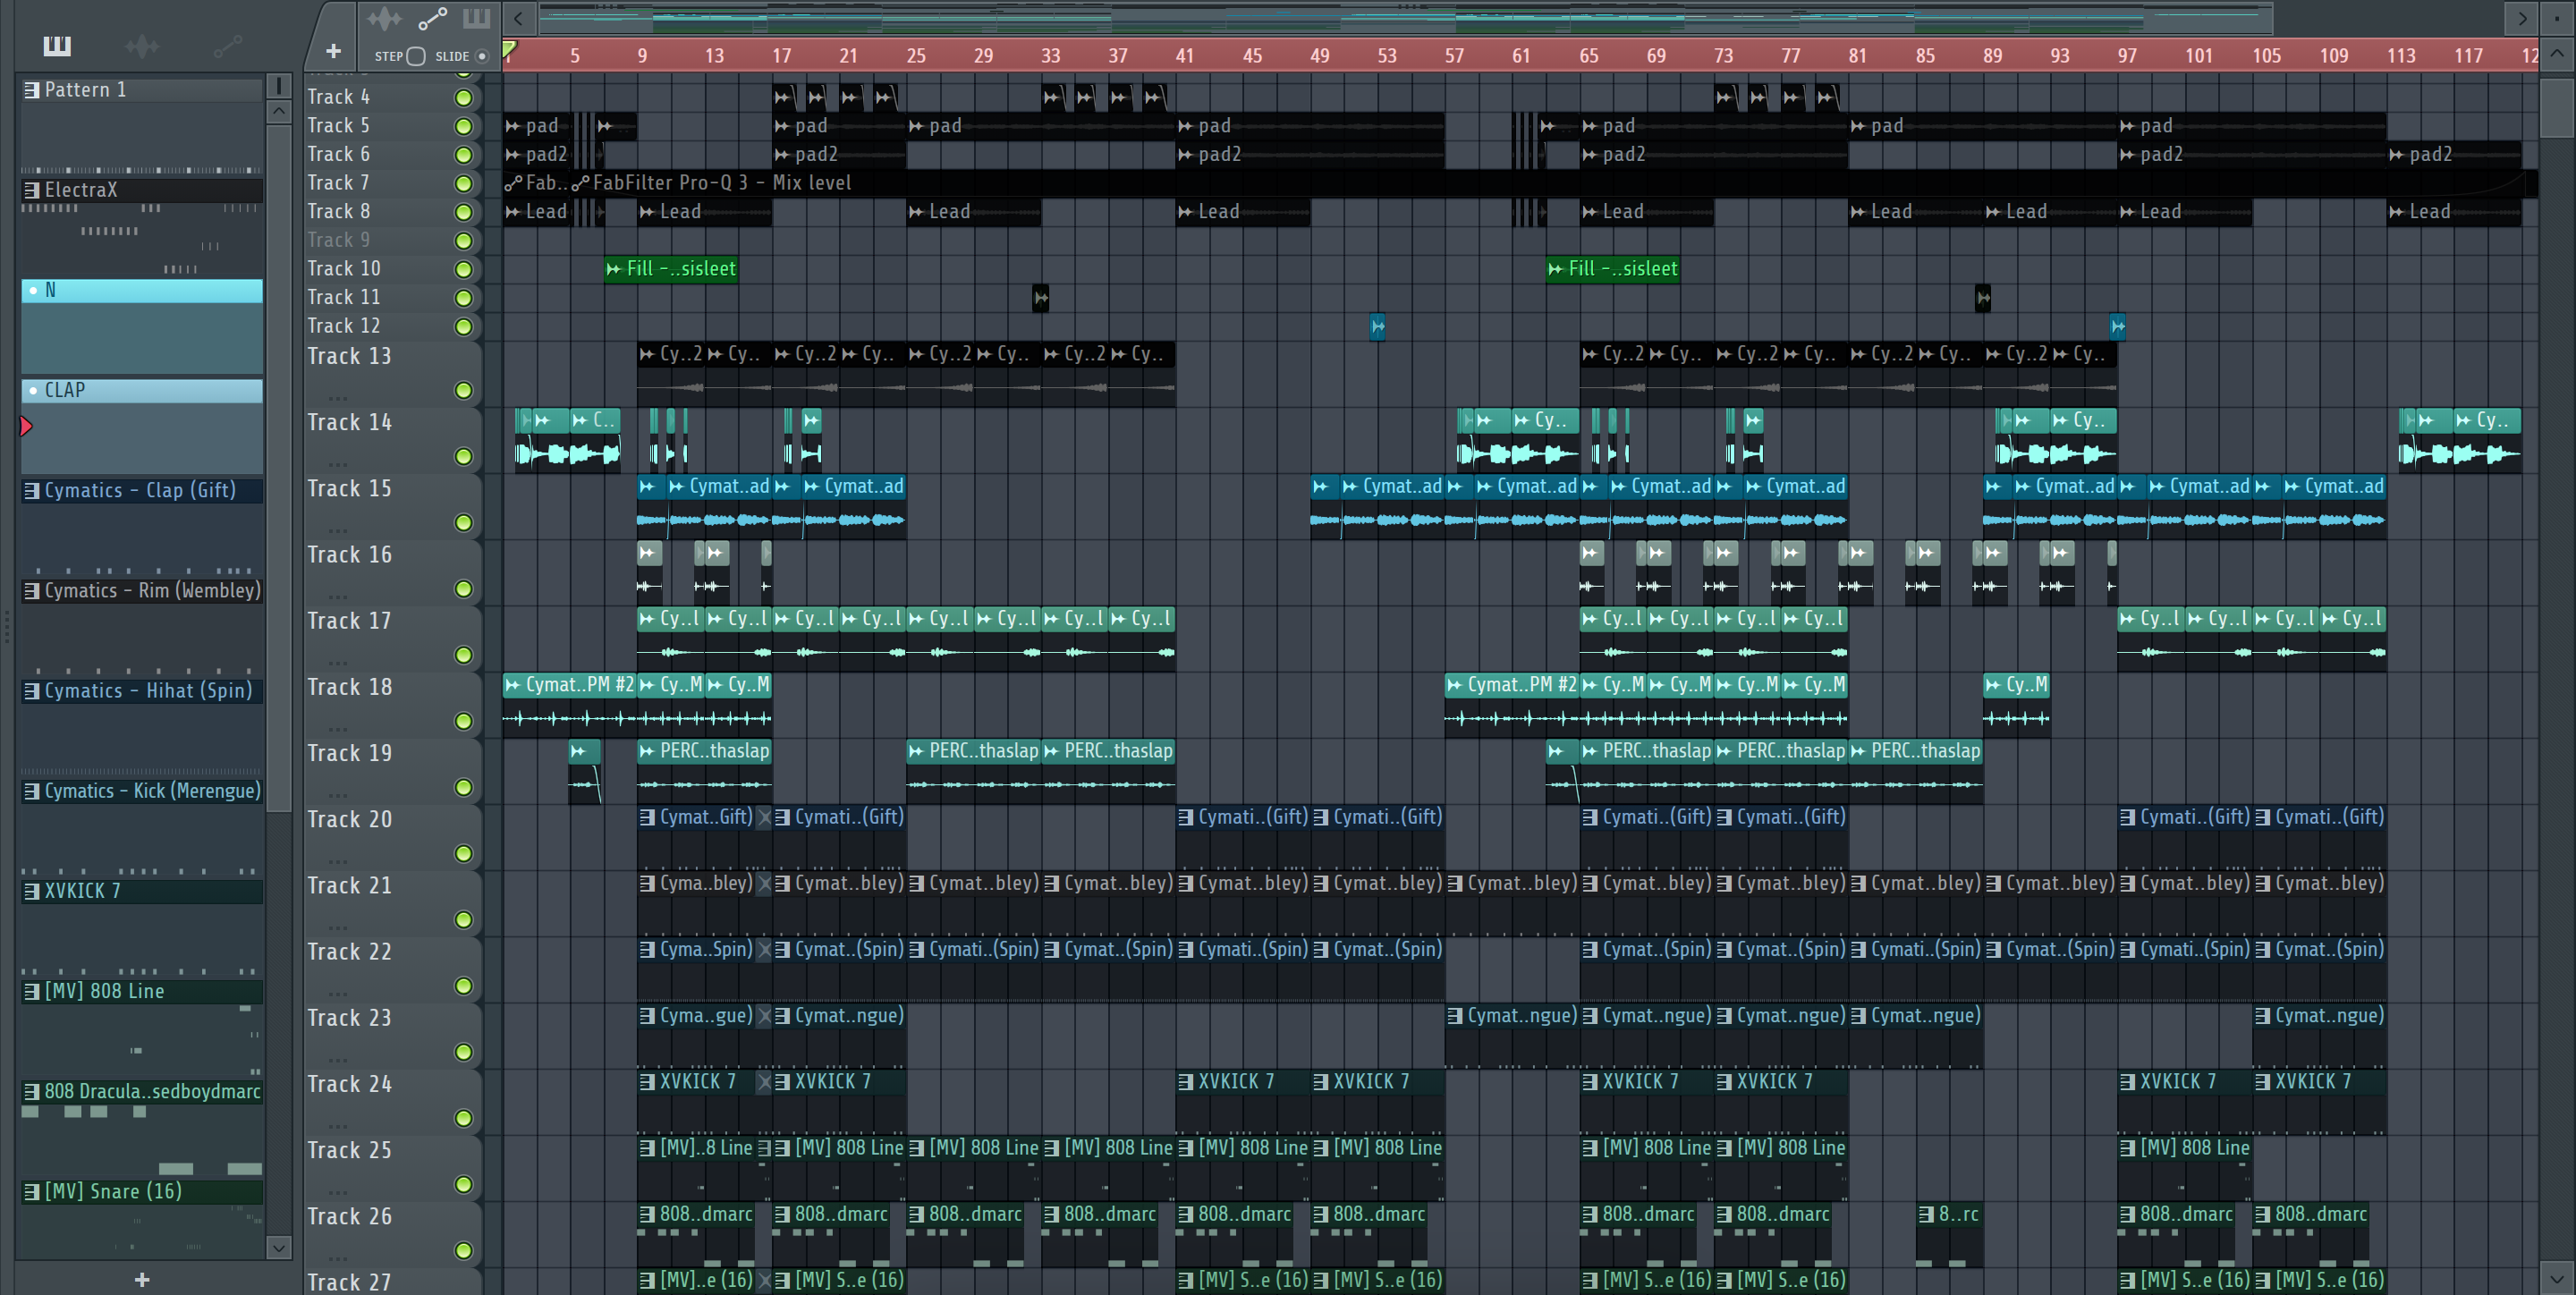
Task: Click bar 41 on the timeline ruler
Action: tap(1184, 56)
